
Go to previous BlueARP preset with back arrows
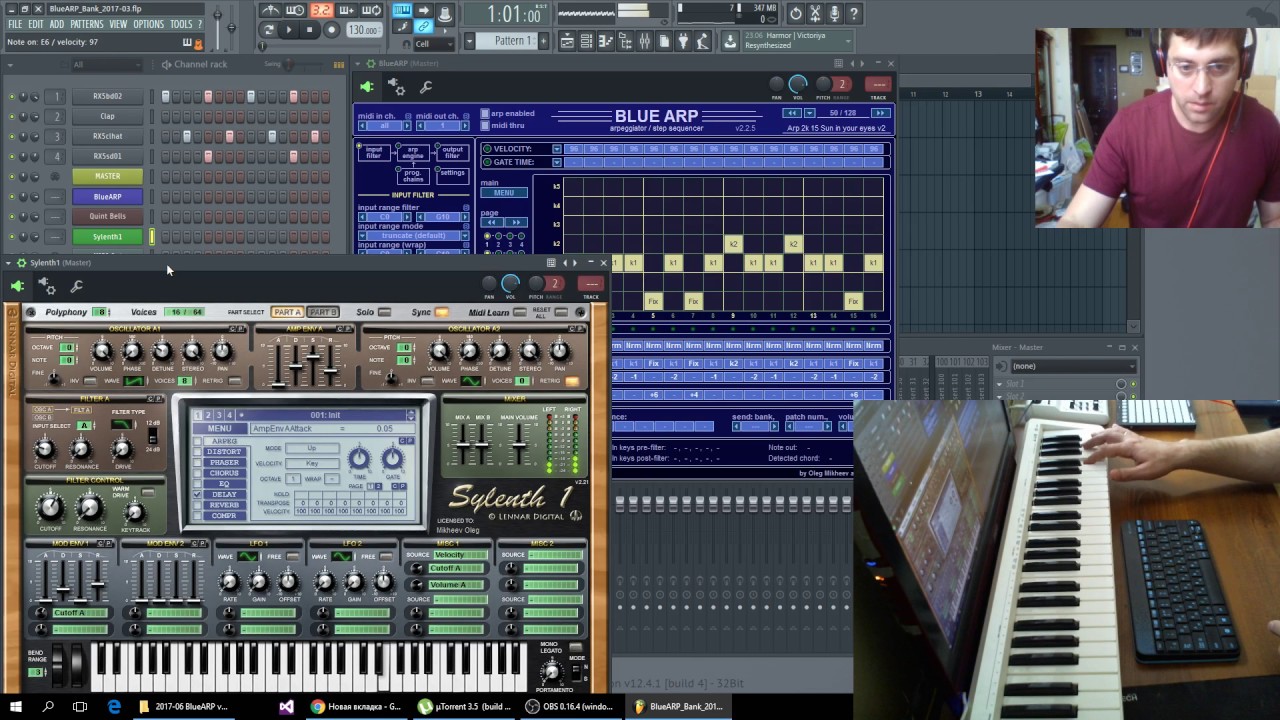[x=791, y=113]
